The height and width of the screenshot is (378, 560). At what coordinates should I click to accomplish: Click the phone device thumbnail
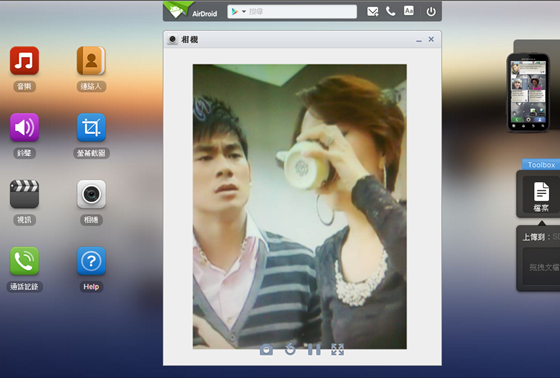tap(528, 92)
